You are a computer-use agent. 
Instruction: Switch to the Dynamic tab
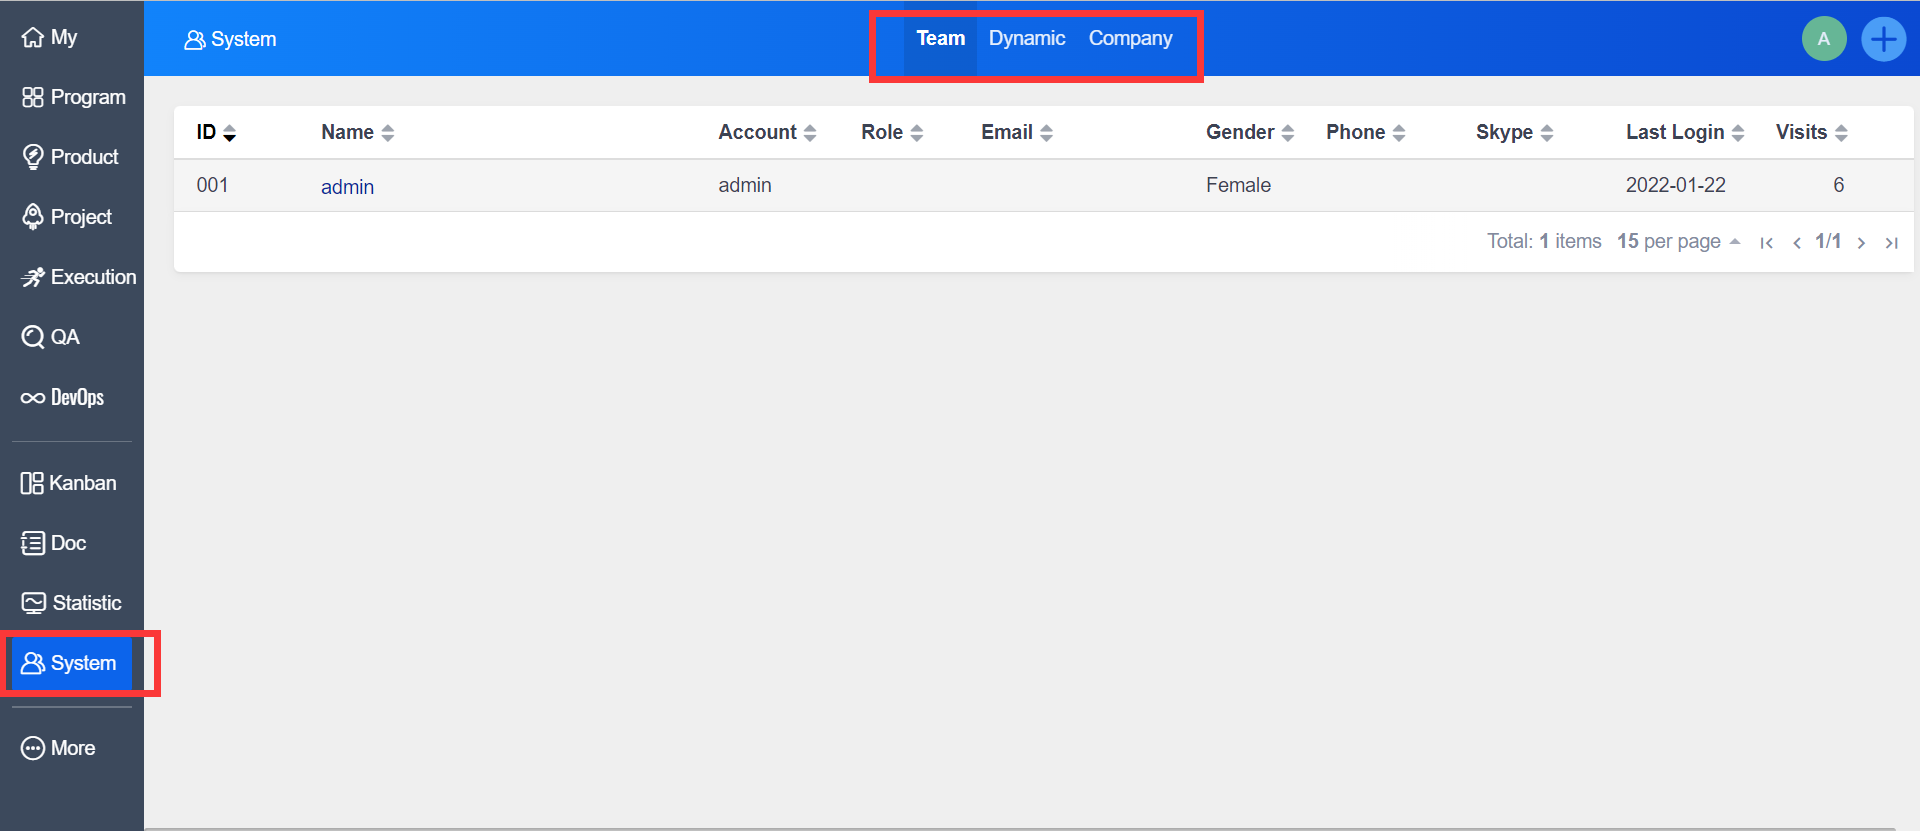pyautogui.click(x=1026, y=39)
